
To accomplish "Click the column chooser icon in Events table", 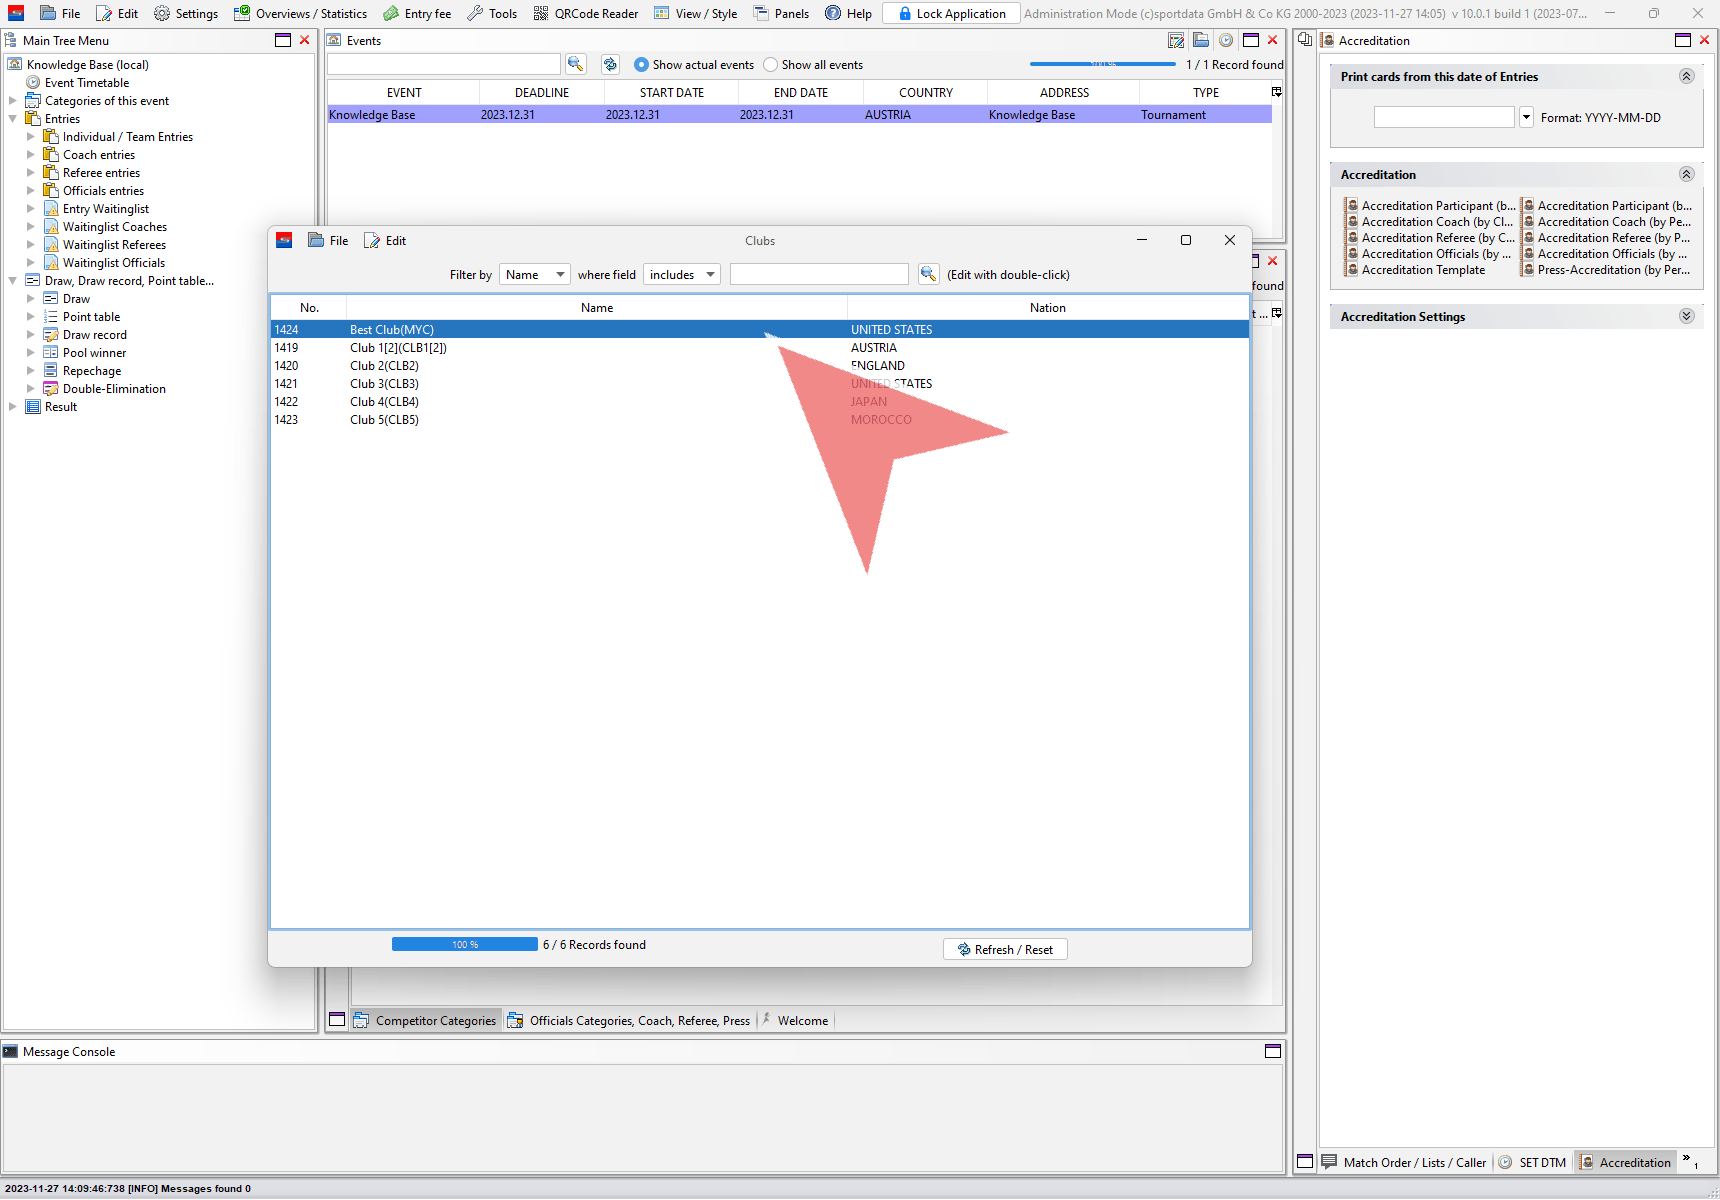I will click(1276, 92).
